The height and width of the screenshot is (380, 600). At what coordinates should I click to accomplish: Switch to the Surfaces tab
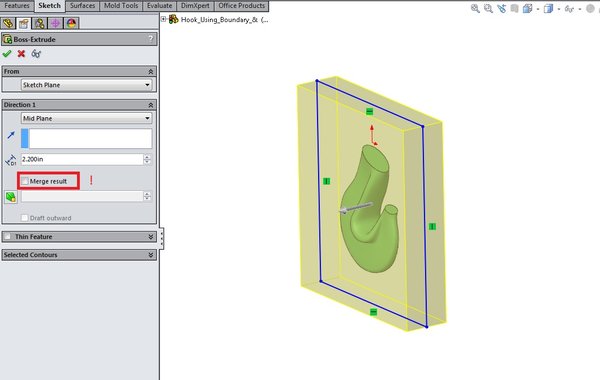point(82,6)
